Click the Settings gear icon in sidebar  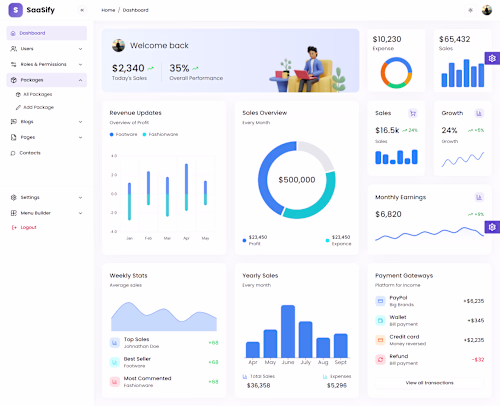tap(13, 197)
